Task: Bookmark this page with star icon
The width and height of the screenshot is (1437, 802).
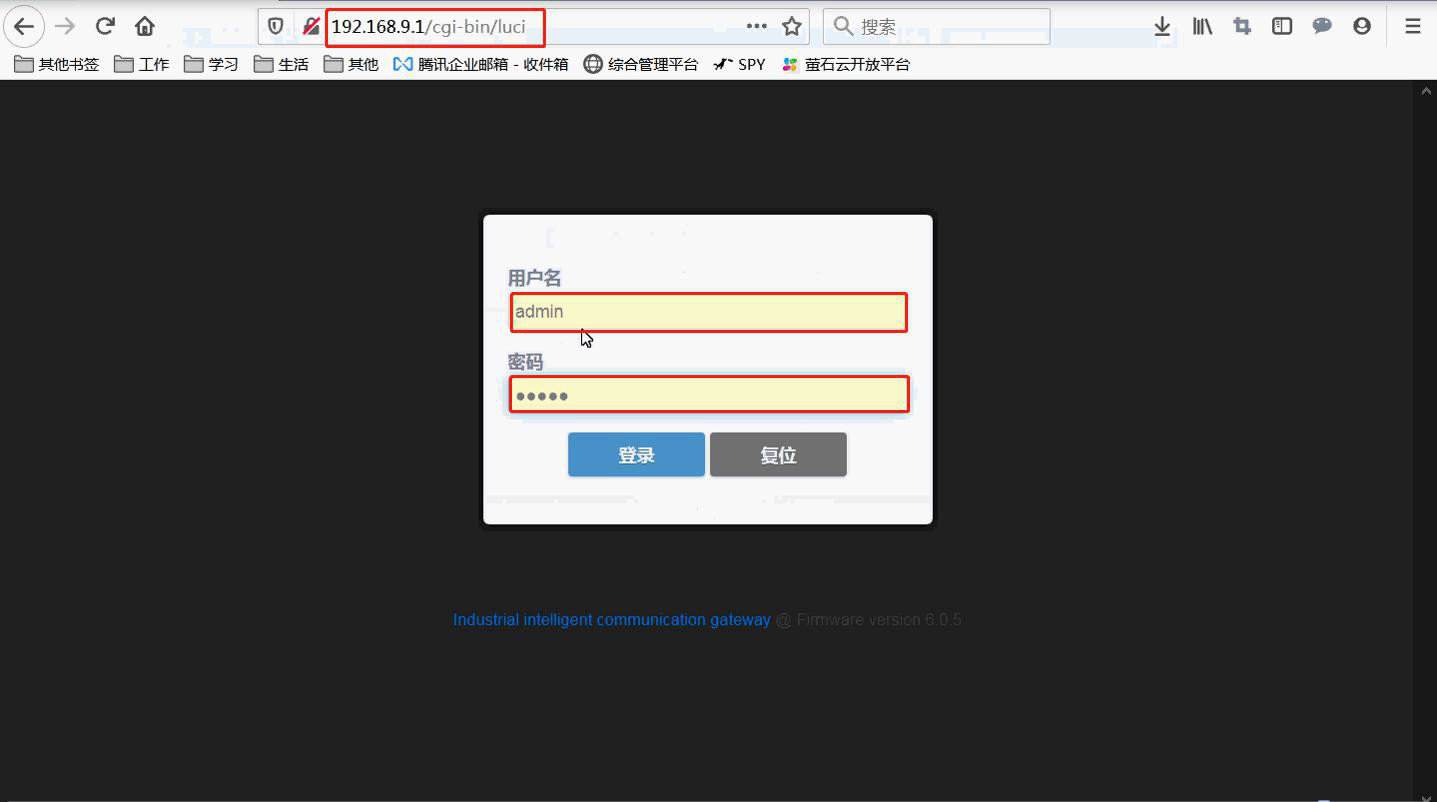Action: coord(791,27)
